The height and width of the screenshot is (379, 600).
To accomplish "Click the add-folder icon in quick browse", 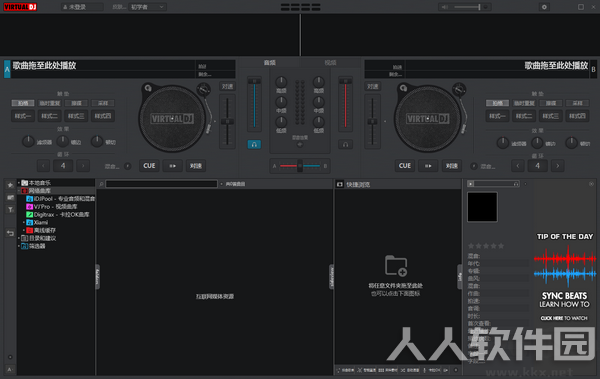I will click(x=396, y=265).
